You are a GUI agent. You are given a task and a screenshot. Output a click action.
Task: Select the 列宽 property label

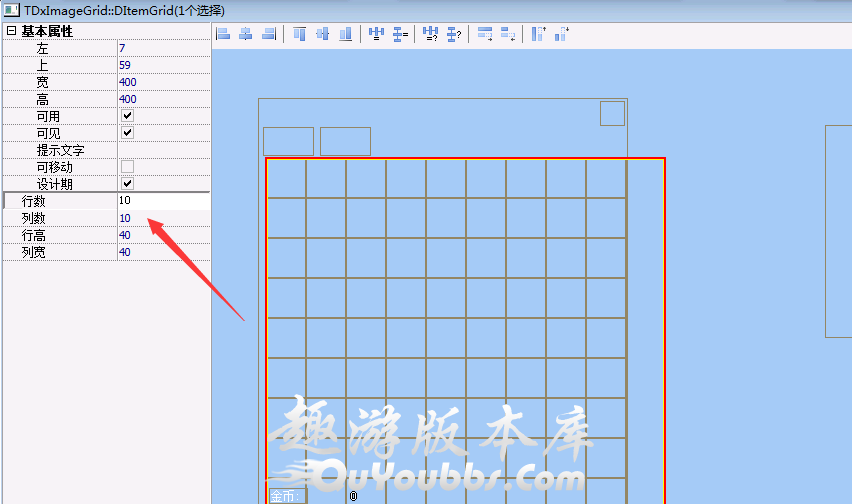click(33, 252)
